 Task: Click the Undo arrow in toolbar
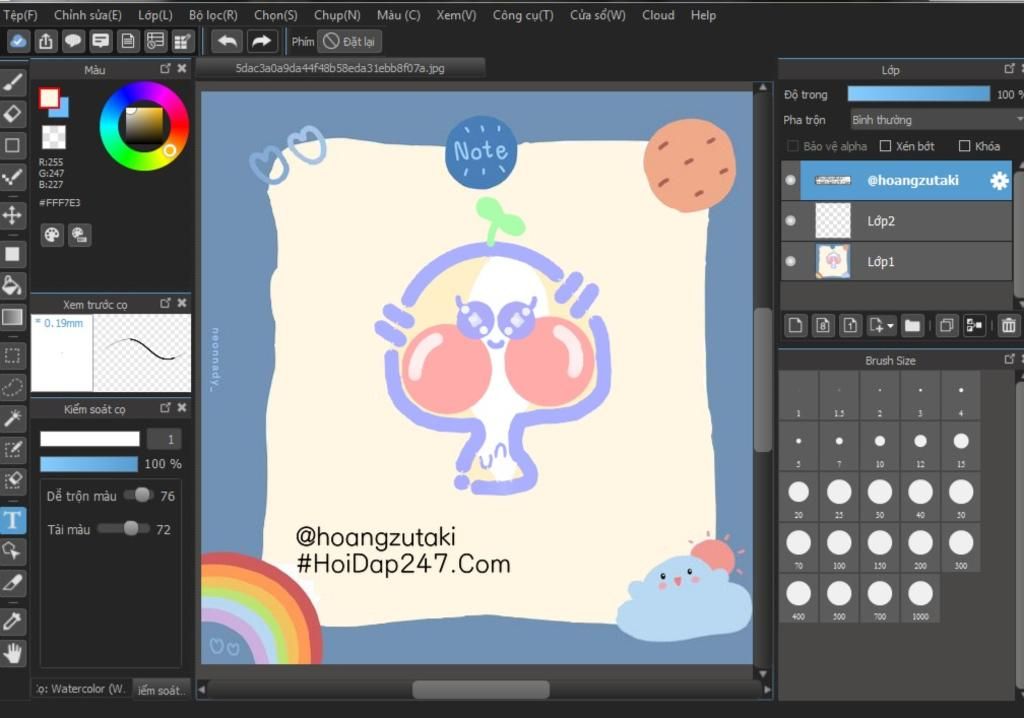point(227,41)
